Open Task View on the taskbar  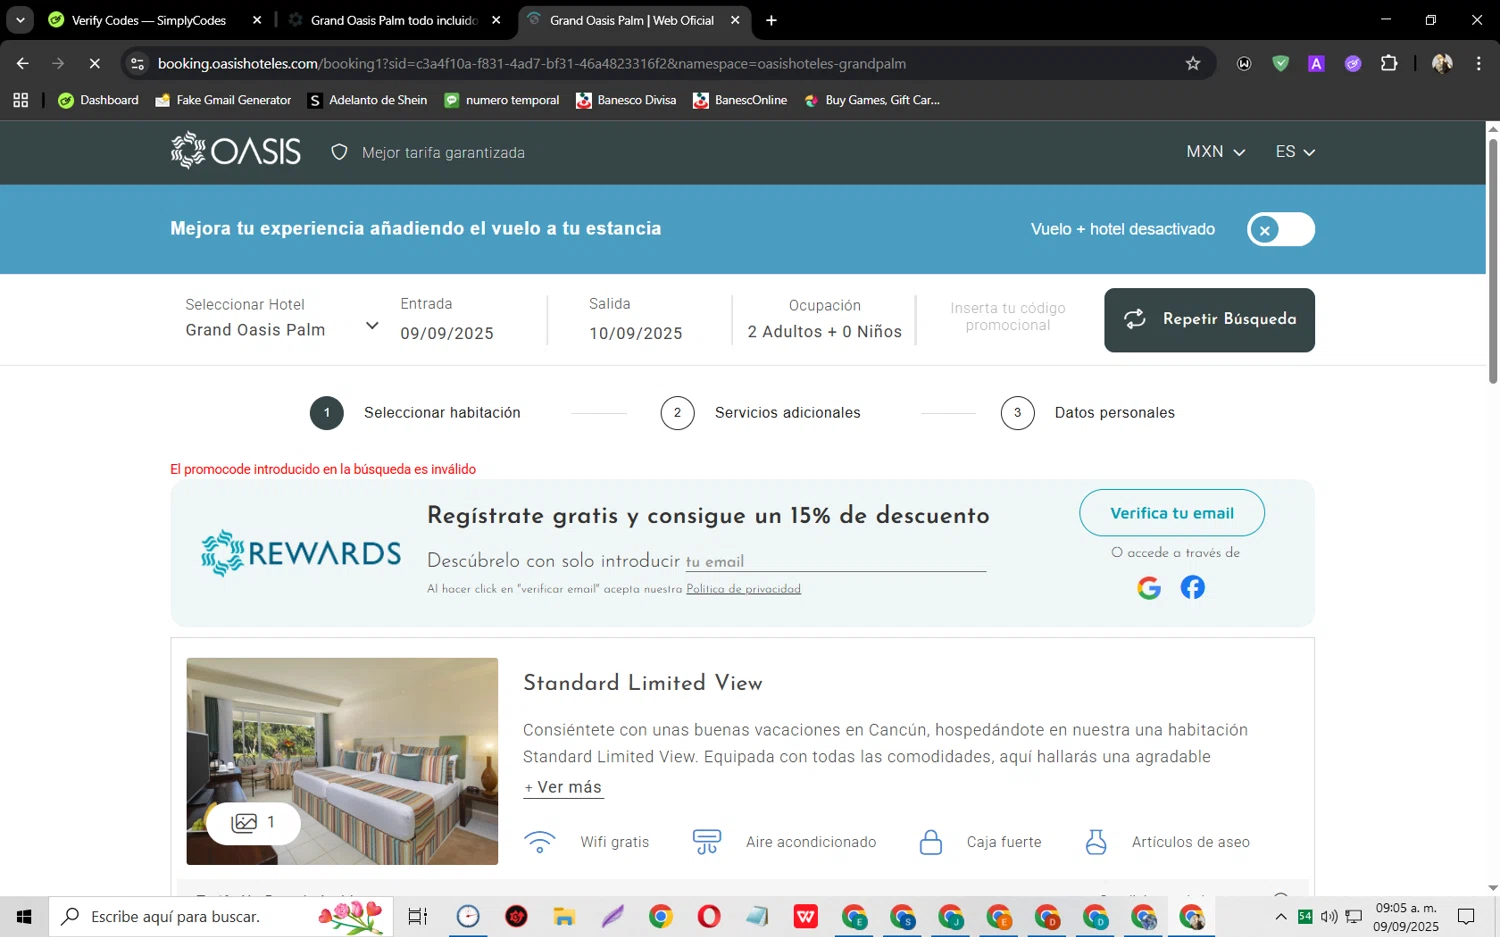(x=418, y=916)
